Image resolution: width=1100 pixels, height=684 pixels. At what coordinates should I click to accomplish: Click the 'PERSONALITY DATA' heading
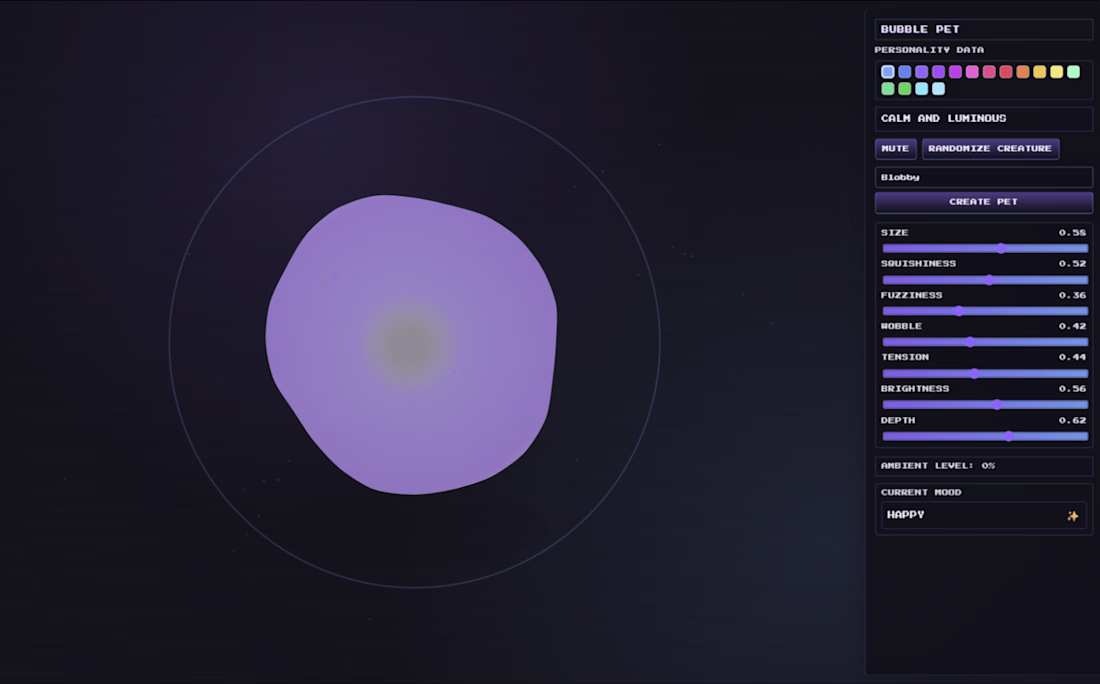(929, 50)
